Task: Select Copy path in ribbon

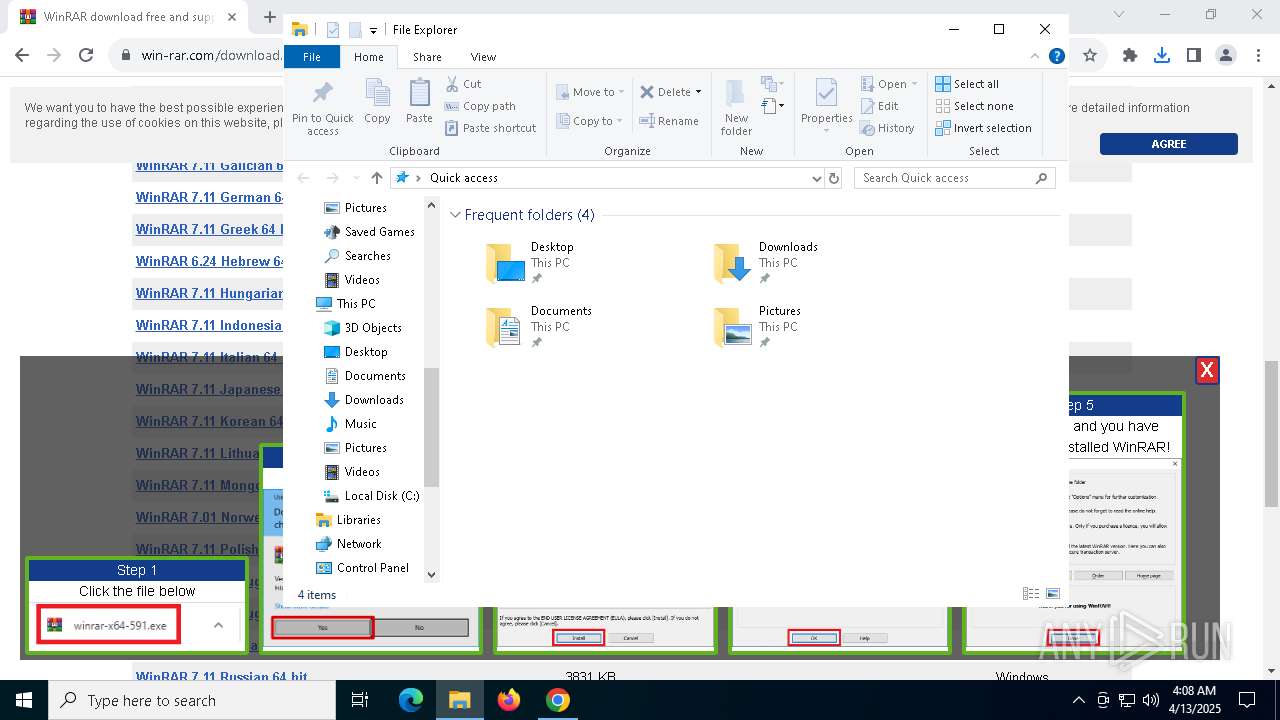Action: [481, 106]
